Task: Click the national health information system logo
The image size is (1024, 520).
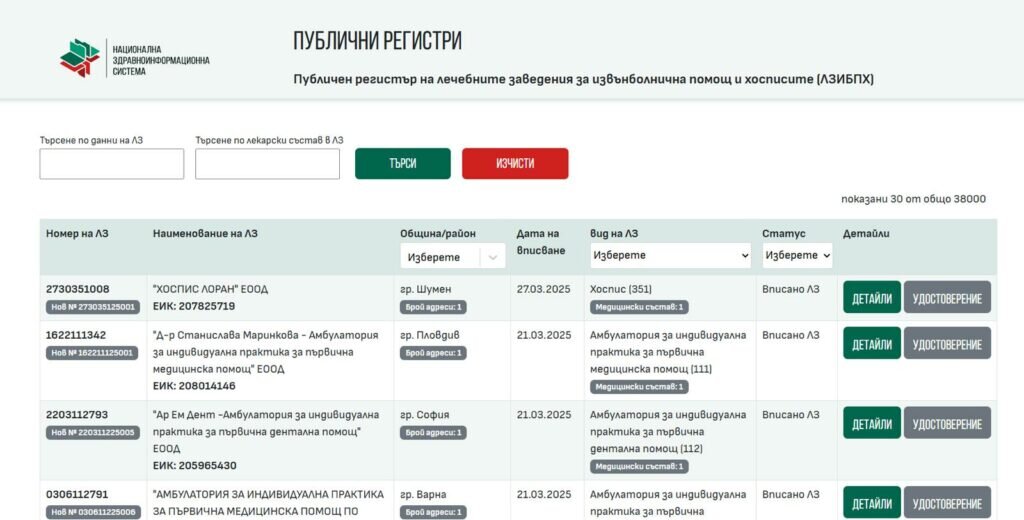Action: click(x=135, y=59)
